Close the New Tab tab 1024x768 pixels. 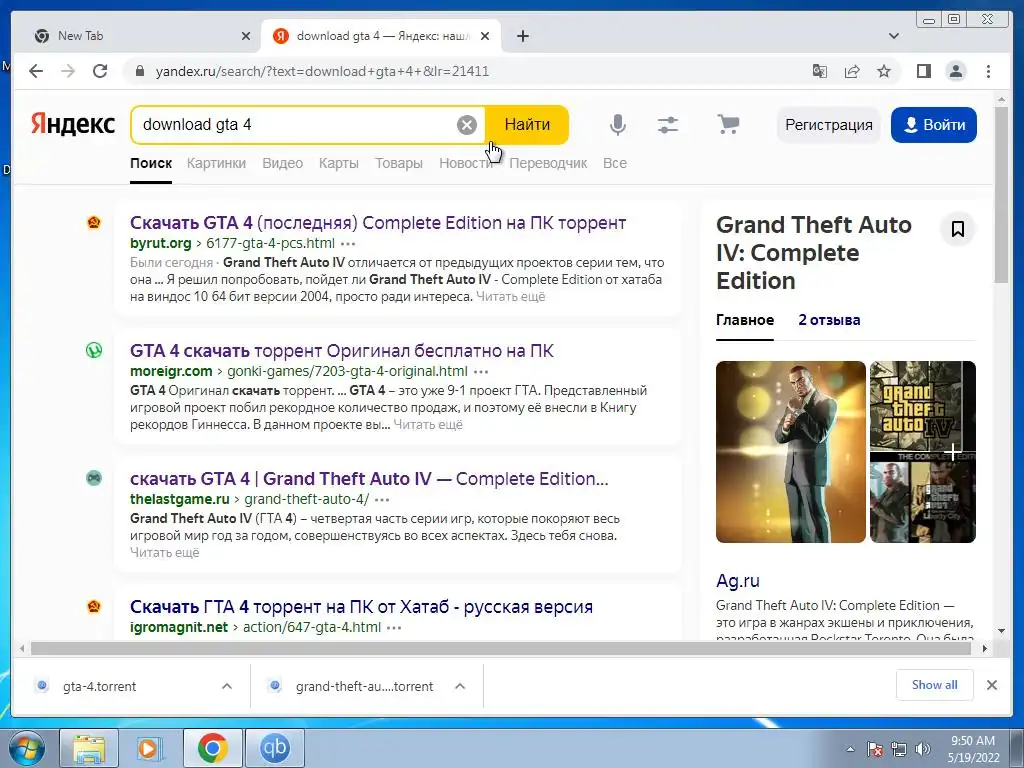(x=246, y=36)
